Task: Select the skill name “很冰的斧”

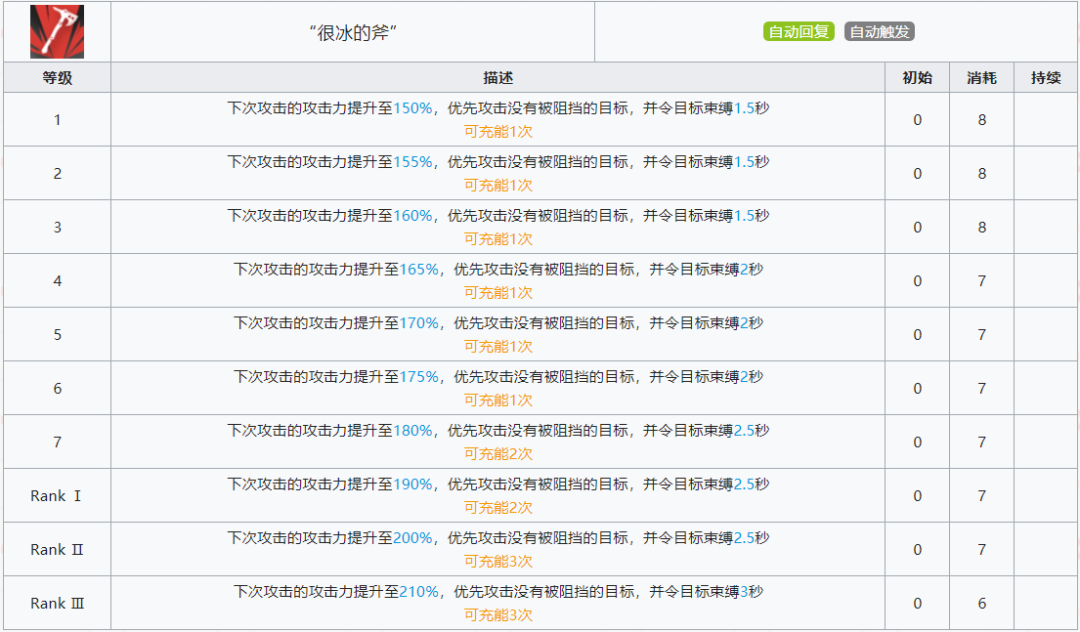Action: 353,32
